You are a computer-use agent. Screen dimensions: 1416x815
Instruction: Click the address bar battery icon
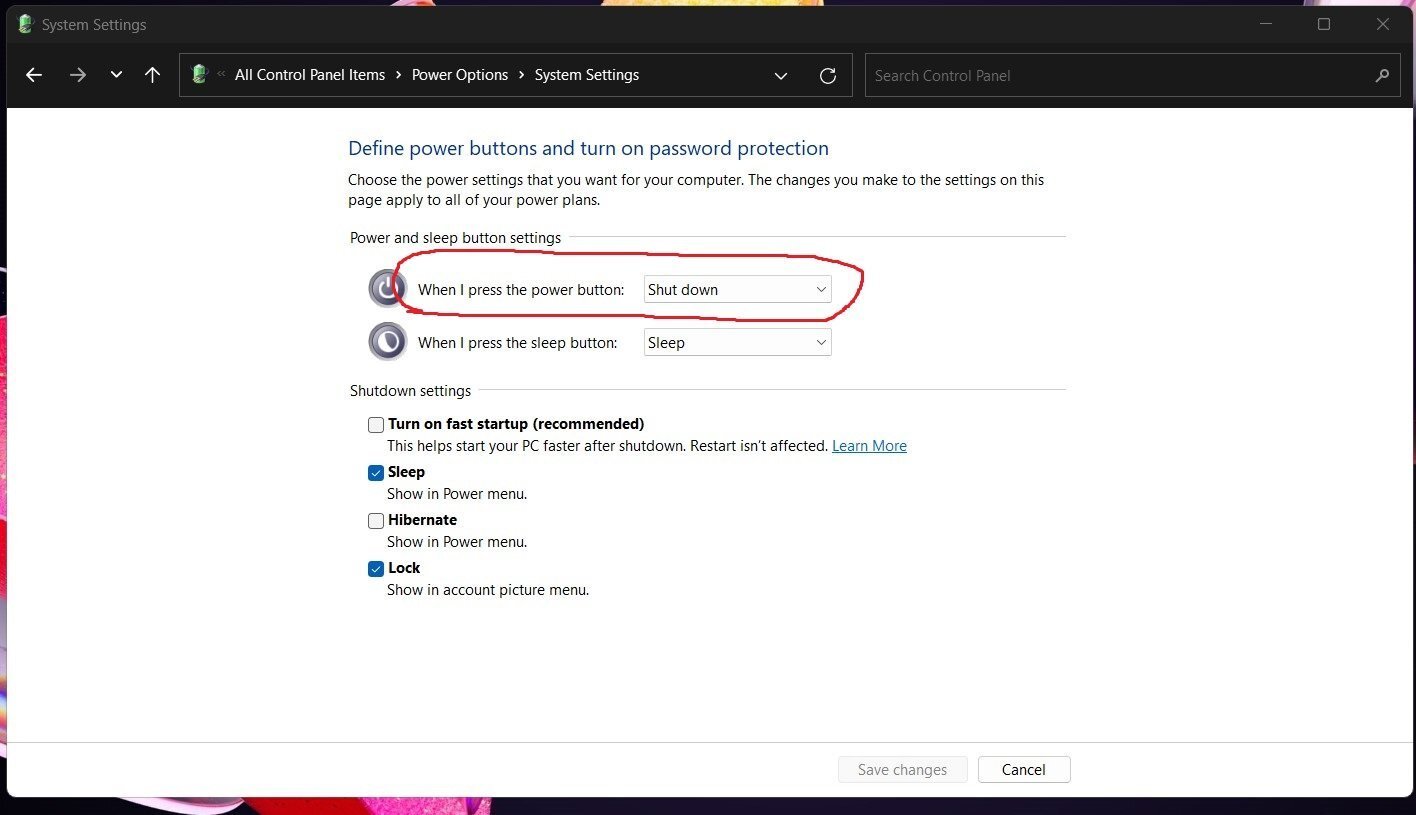199,74
